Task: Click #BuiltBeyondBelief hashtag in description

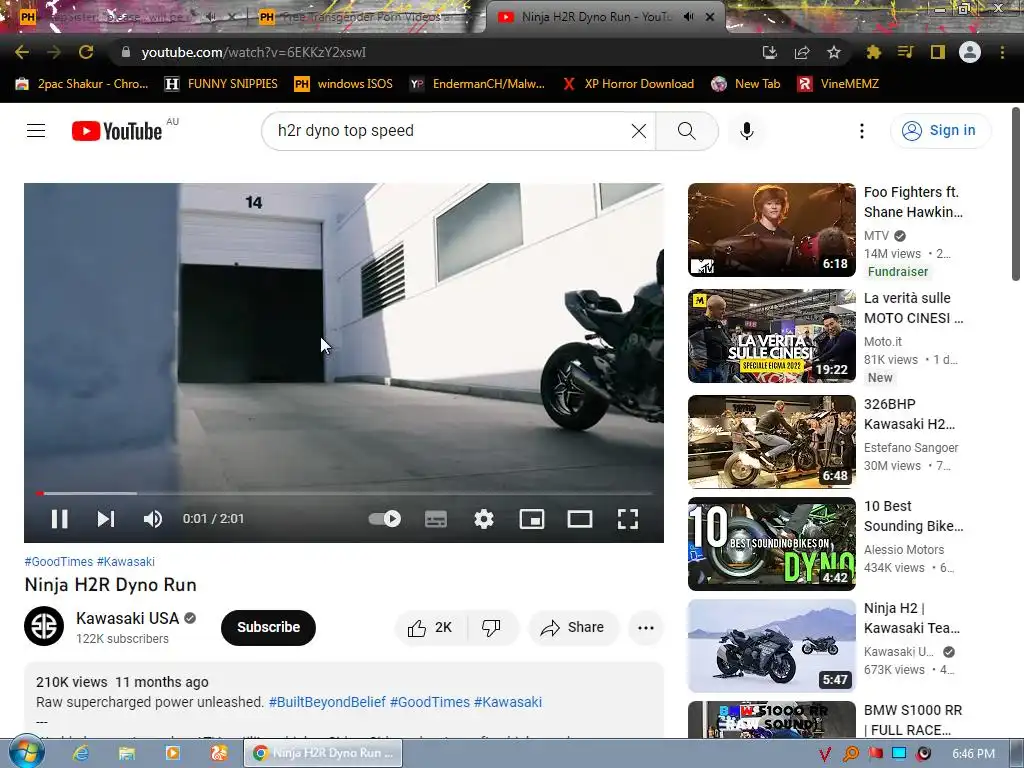Action: (327, 702)
